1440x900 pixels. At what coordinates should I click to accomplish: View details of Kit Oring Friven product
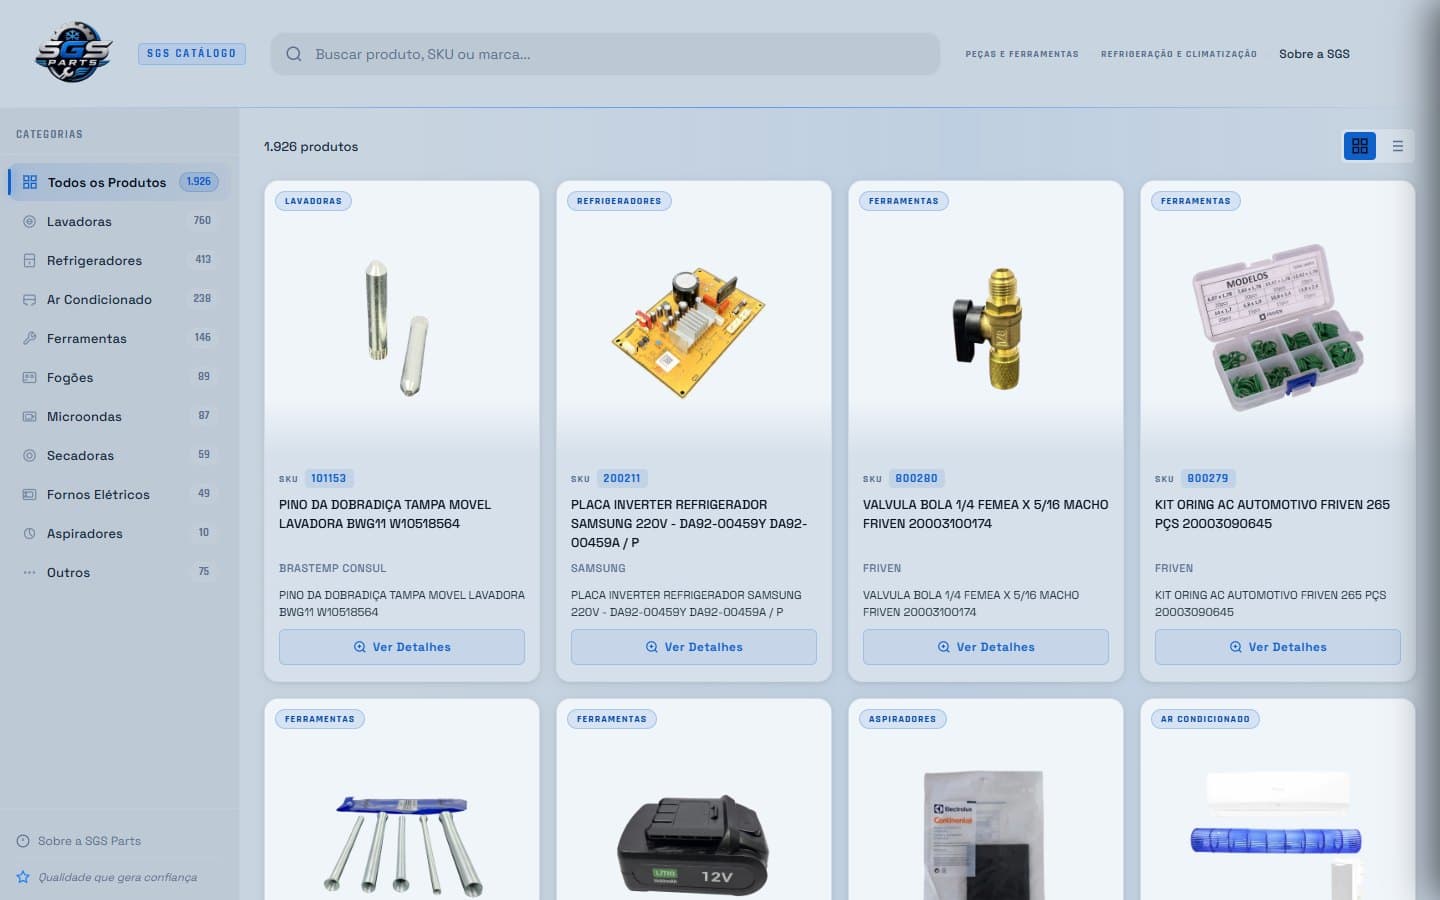(x=1278, y=647)
